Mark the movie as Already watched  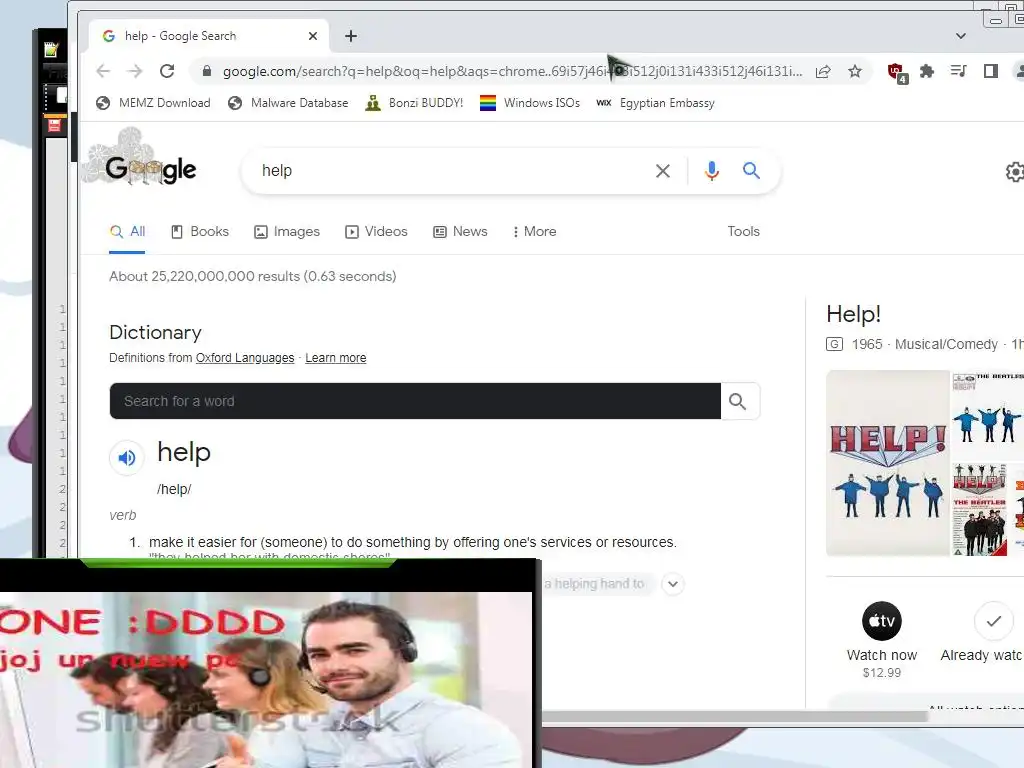993,621
